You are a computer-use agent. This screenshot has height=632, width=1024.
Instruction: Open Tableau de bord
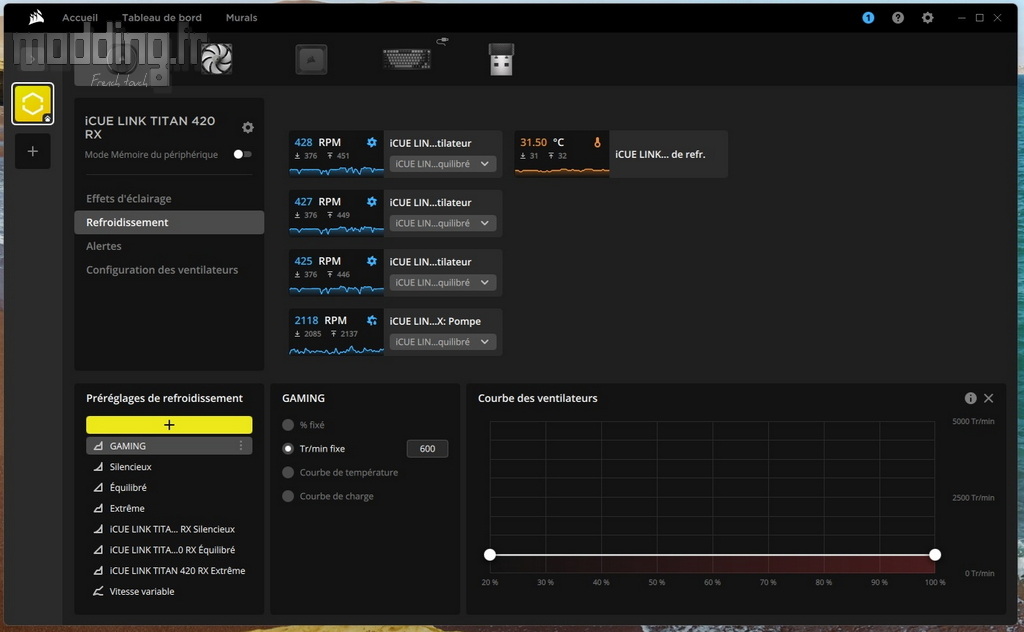[x=162, y=18]
